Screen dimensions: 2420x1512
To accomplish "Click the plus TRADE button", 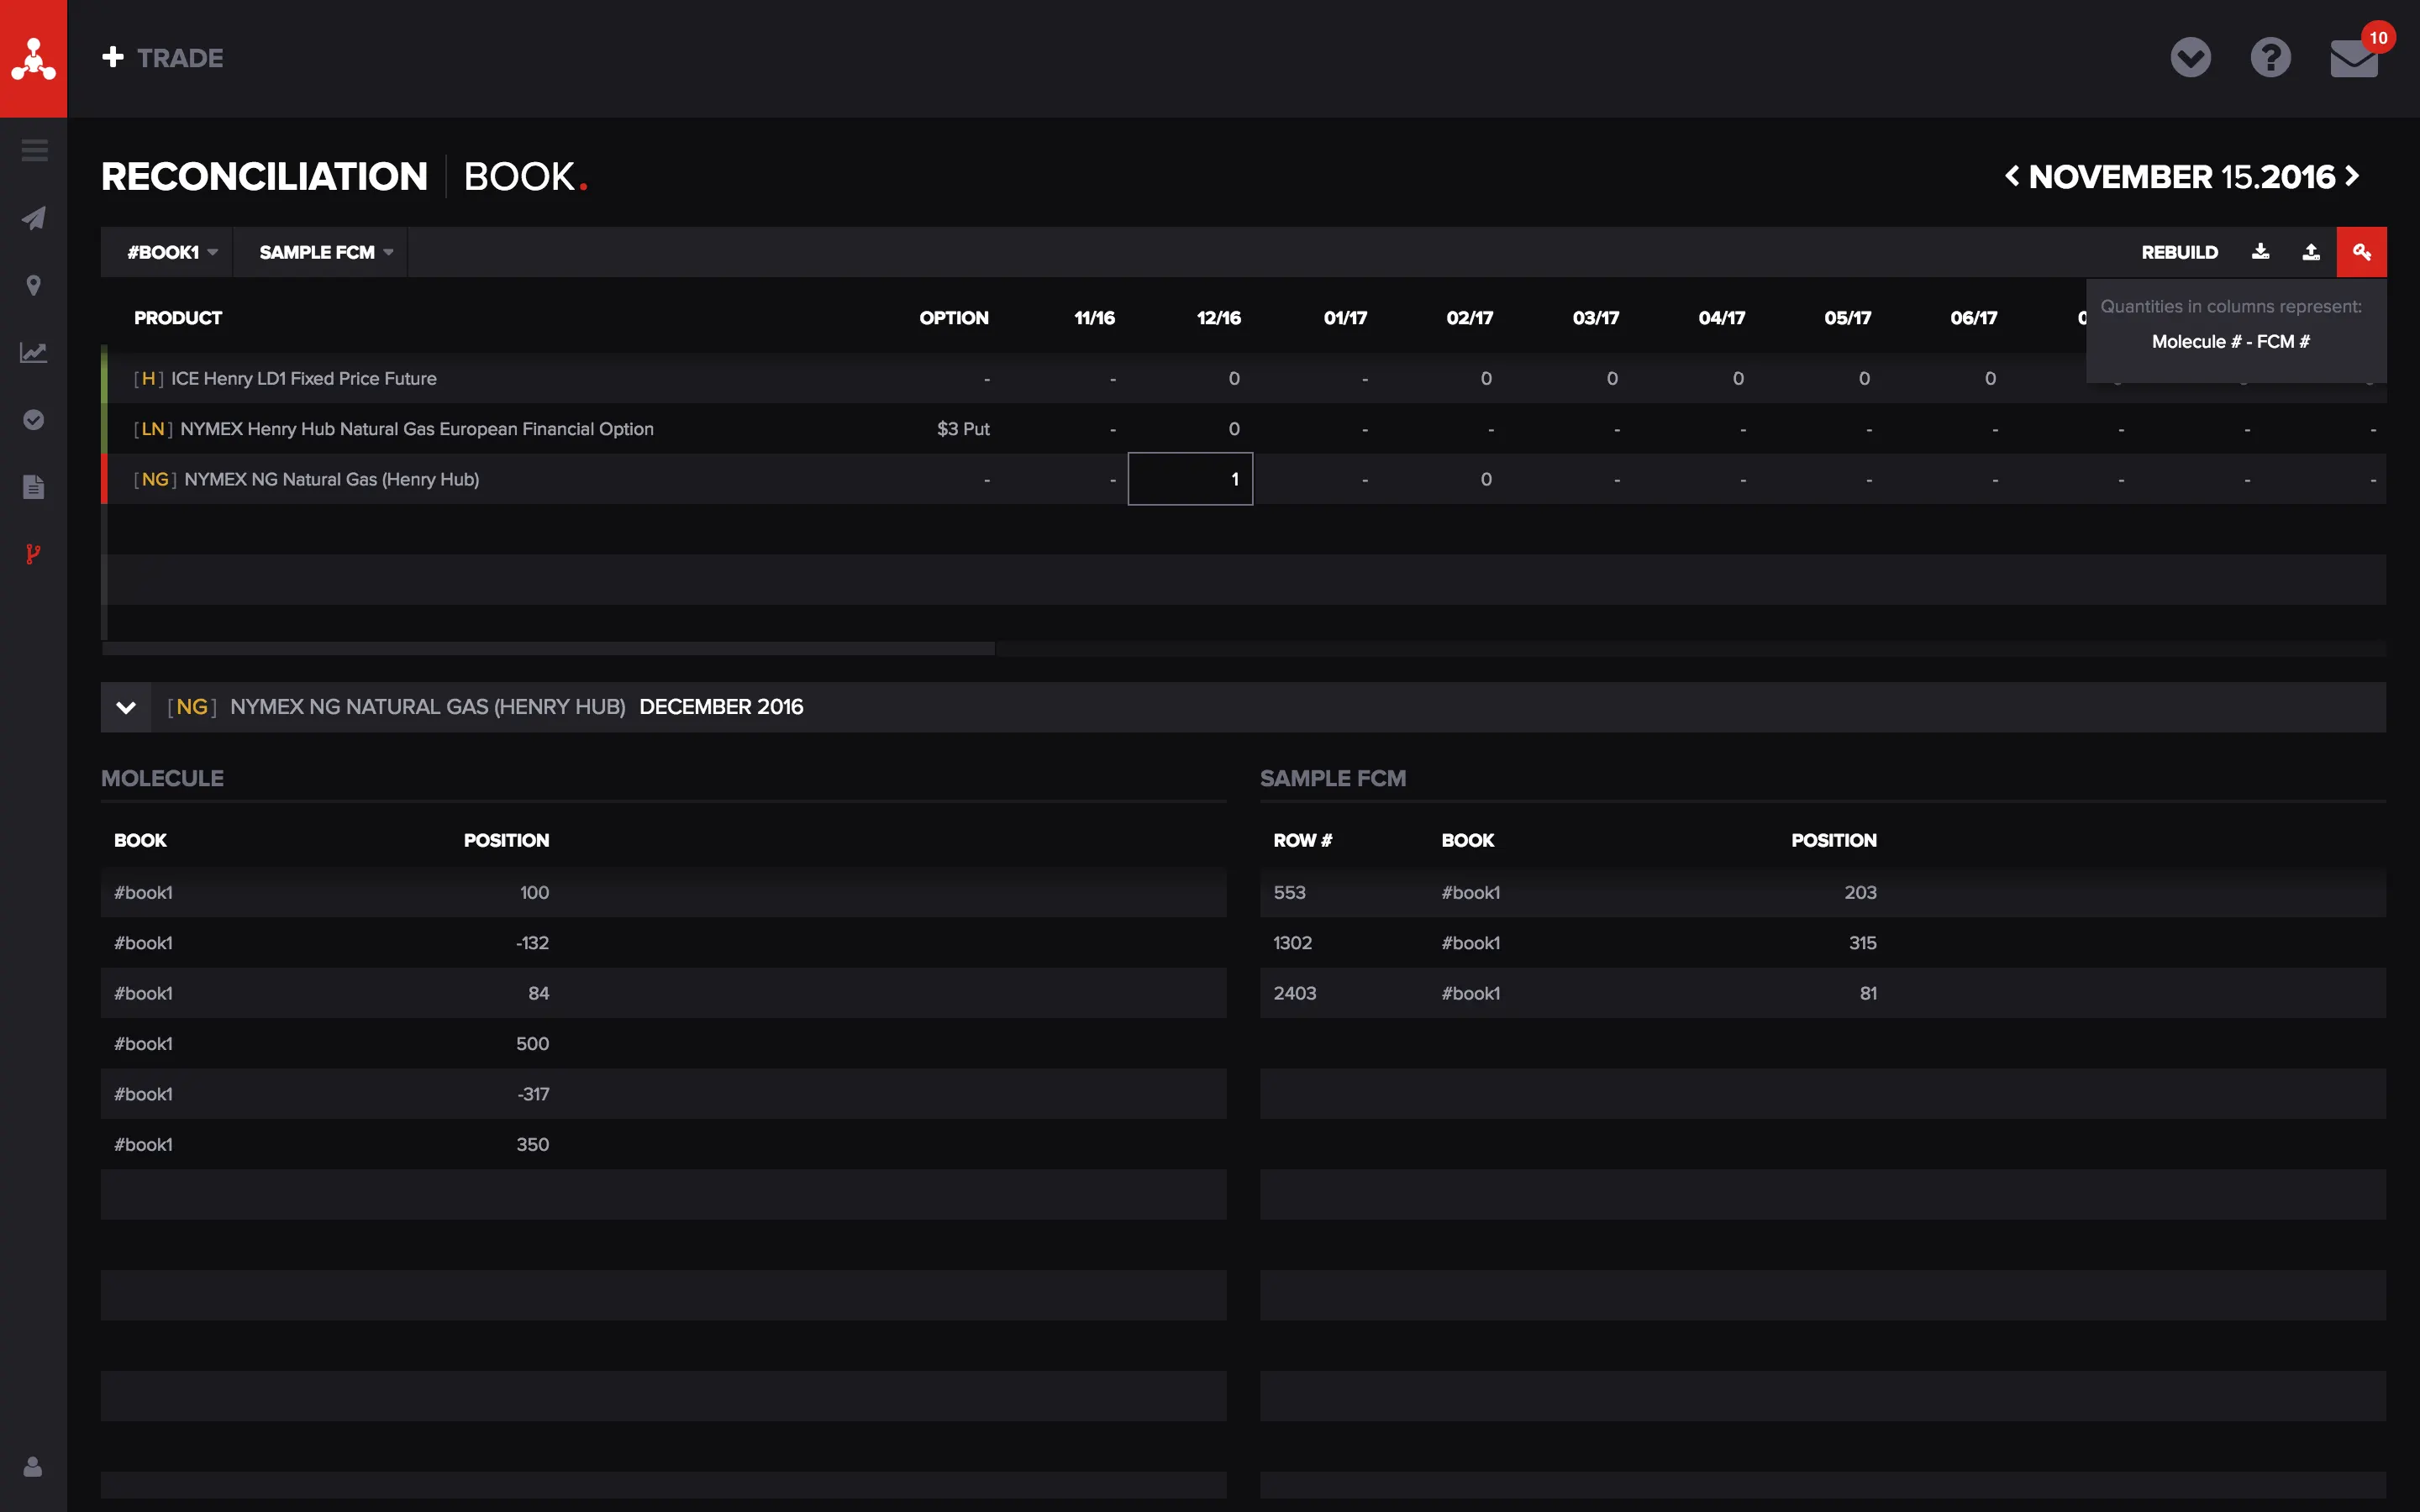I will click(163, 58).
